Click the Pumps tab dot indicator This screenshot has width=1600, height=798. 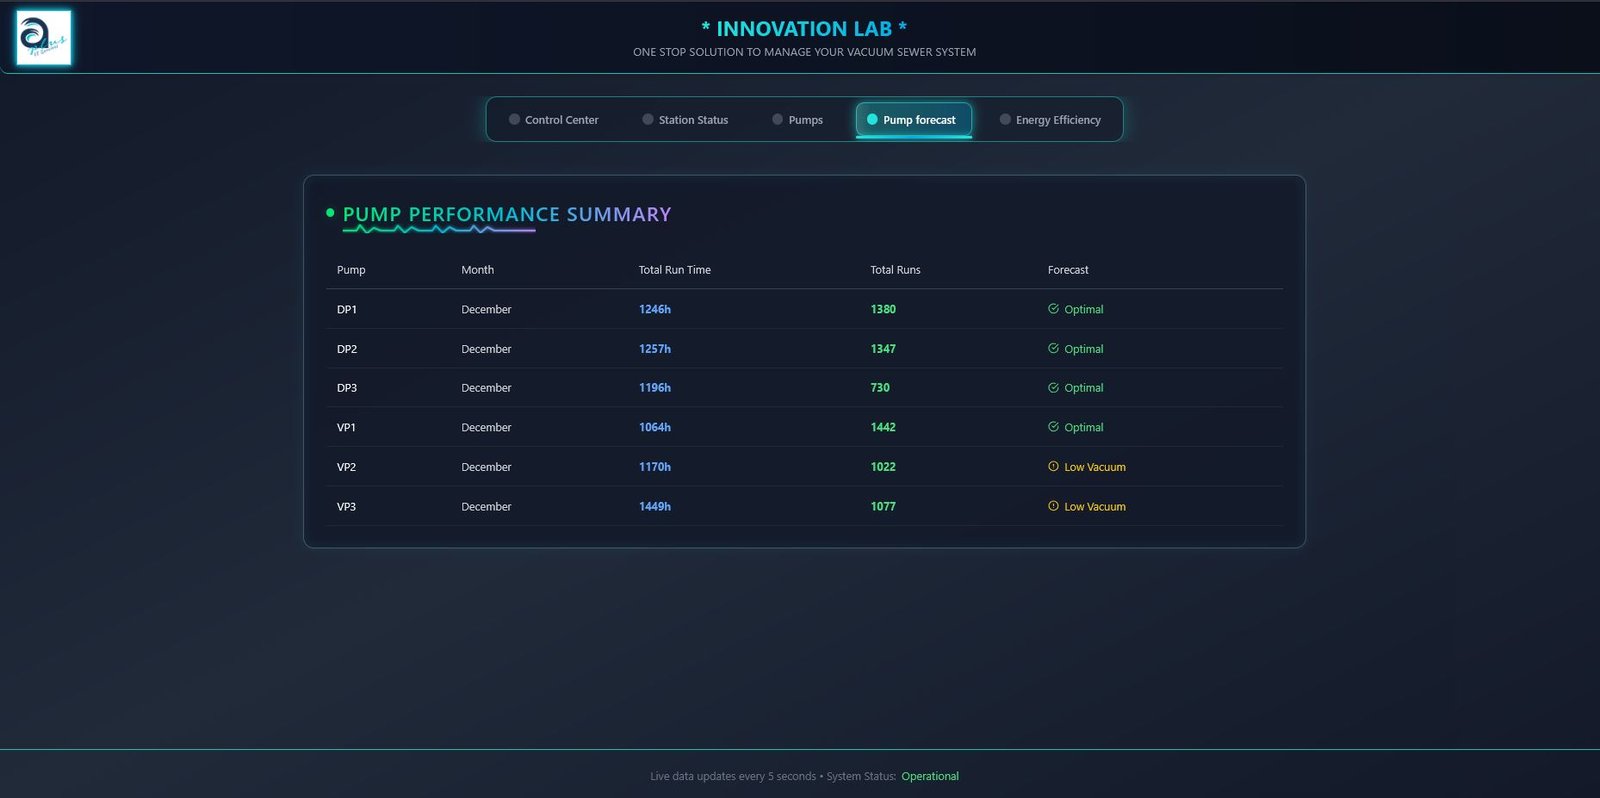coord(777,119)
